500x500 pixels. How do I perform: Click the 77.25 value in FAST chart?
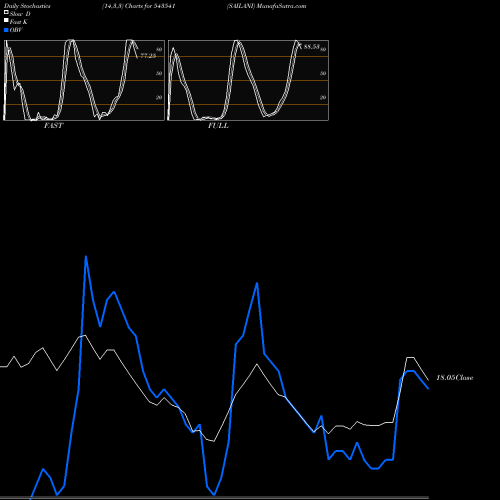pos(148,56)
